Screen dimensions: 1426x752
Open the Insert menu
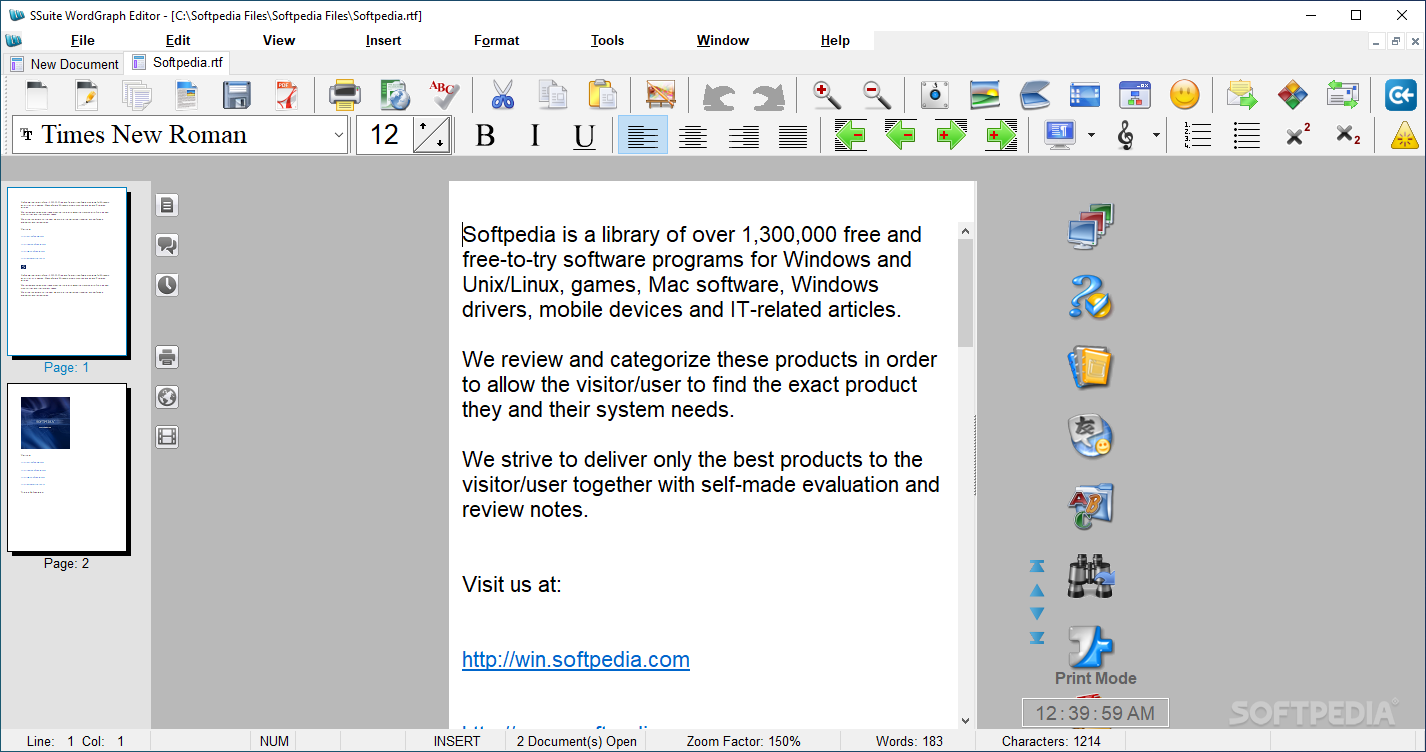click(x=383, y=40)
